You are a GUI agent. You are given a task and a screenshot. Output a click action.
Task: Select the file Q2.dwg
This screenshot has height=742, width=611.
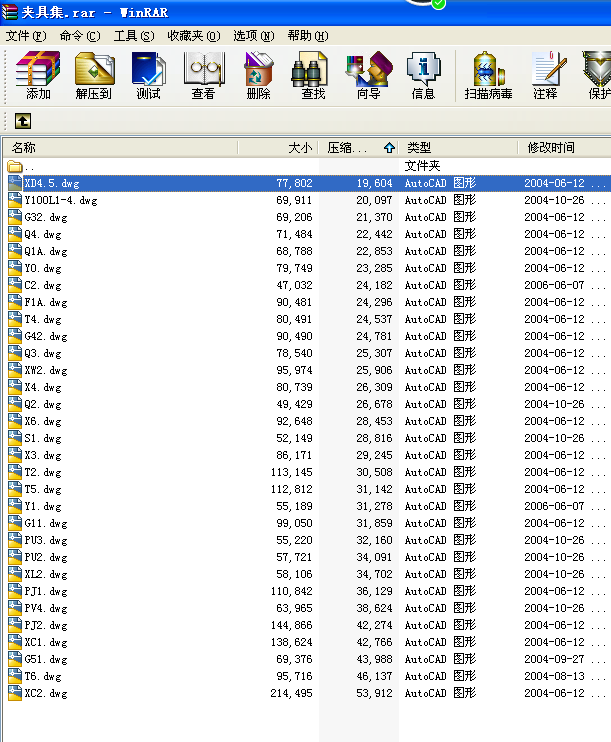[x=43, y=405]
